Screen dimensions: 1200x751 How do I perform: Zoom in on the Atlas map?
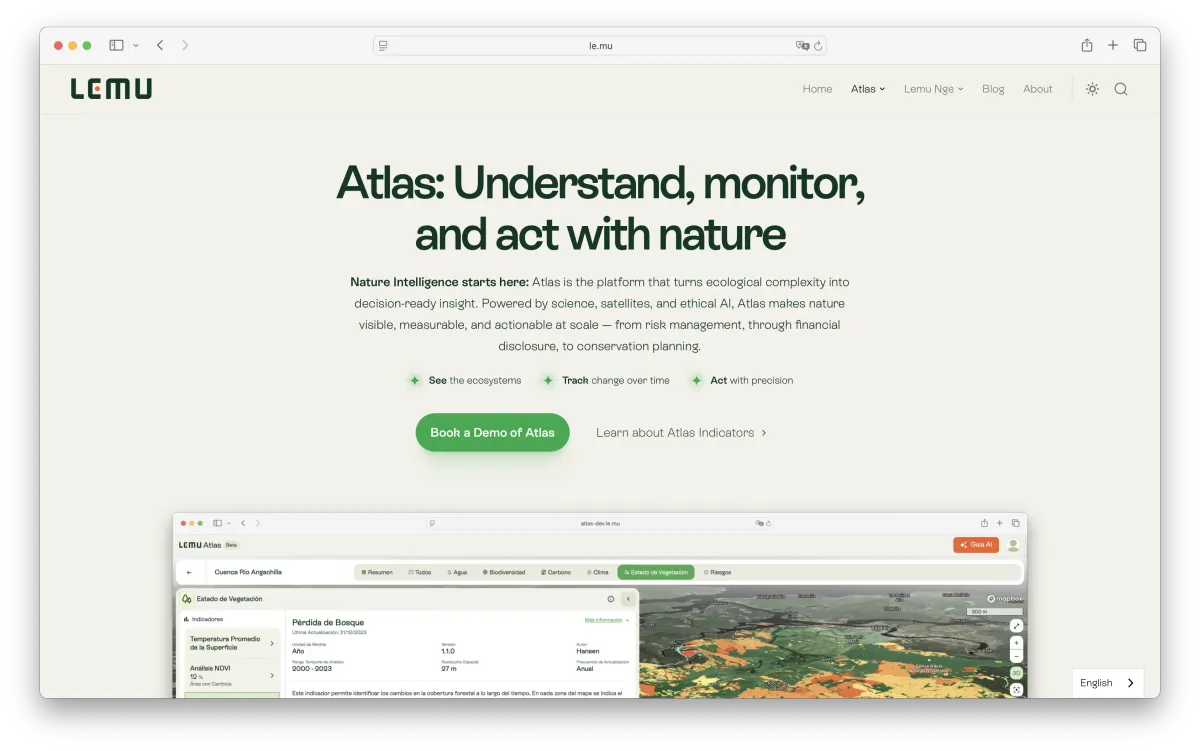[x=1016, y=642]
